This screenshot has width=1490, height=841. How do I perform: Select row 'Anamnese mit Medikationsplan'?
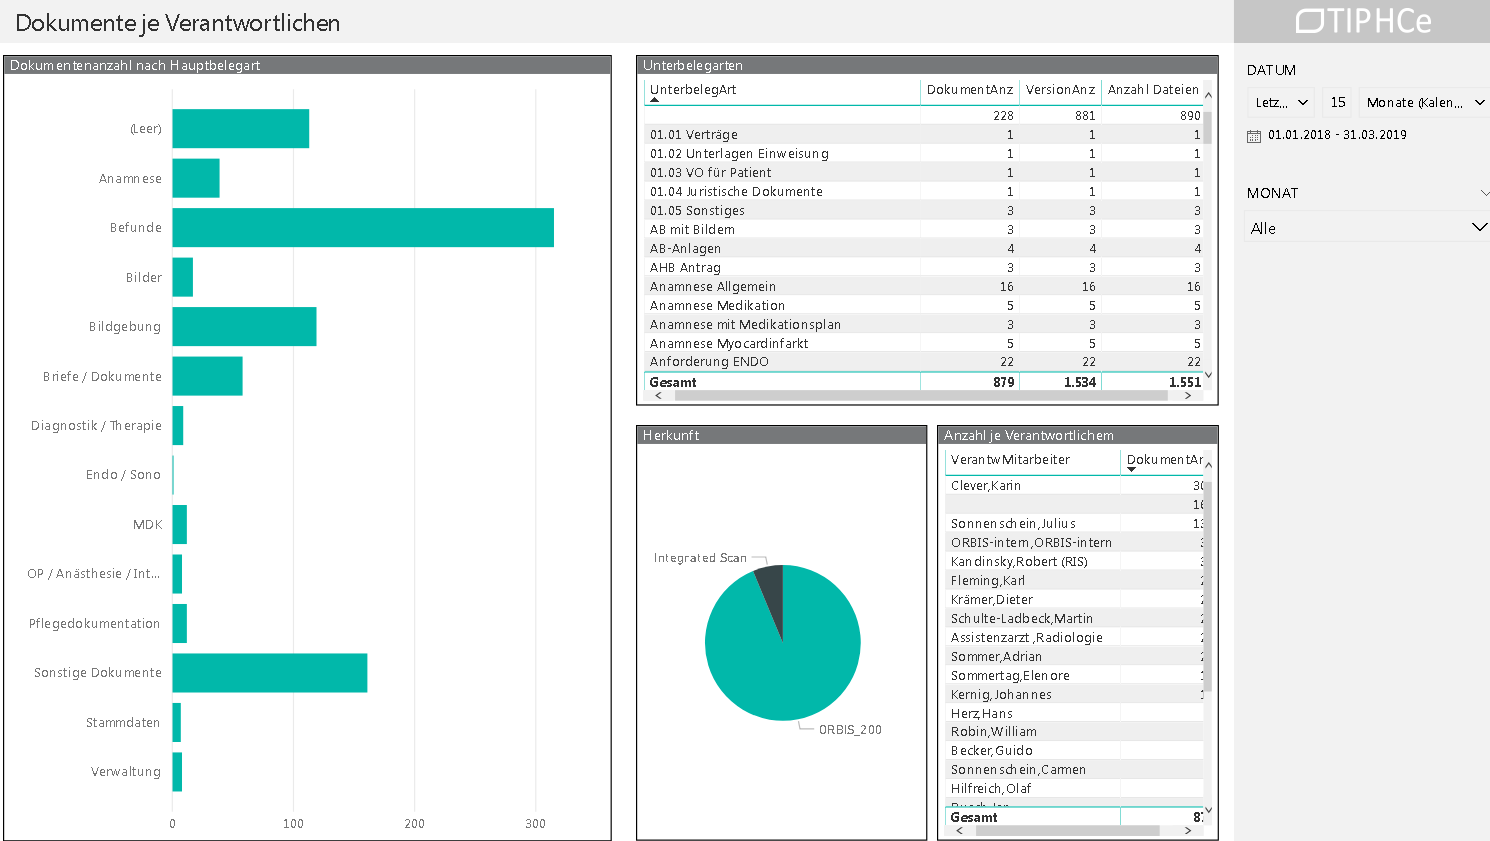pyautogui.click(x=924, y=325)
